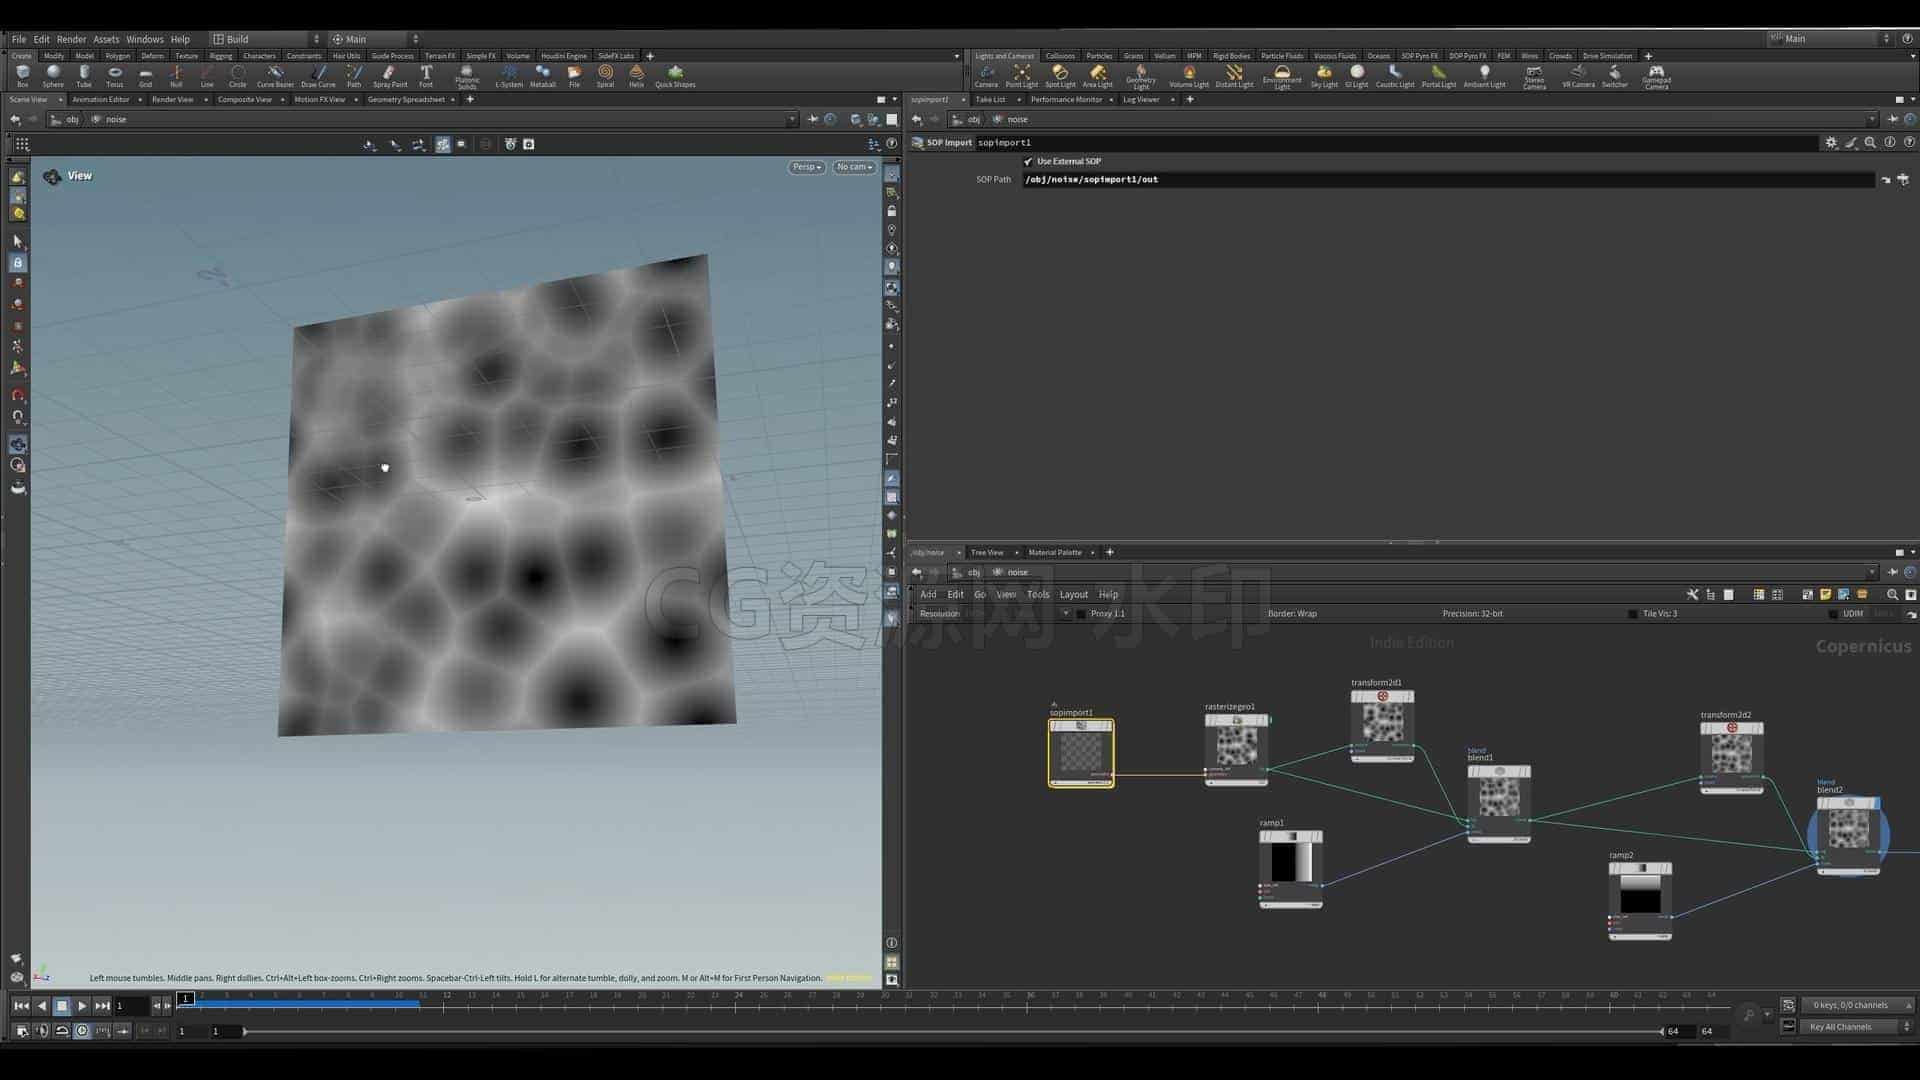Add an Environment Light
The width and height of the screenshot is (1920, 1080).
1282,77
